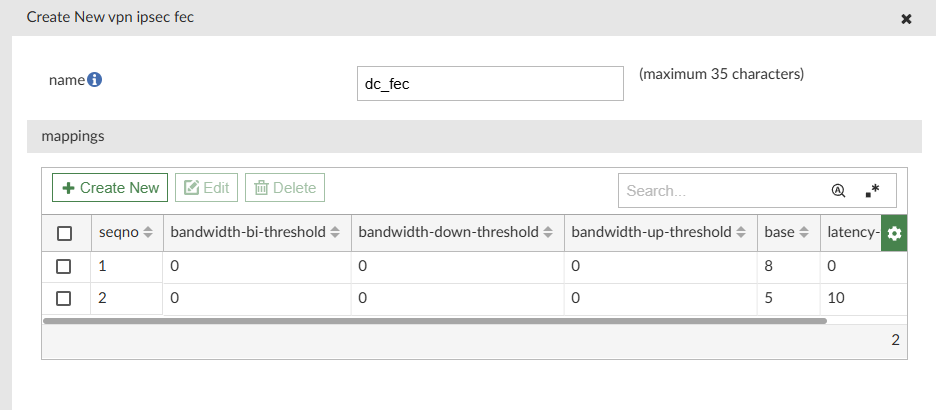This screenshot has width=938, height=410.
Task: Sort by bandwidth-down-threshold column arrows
Action: tap(548, 233)
